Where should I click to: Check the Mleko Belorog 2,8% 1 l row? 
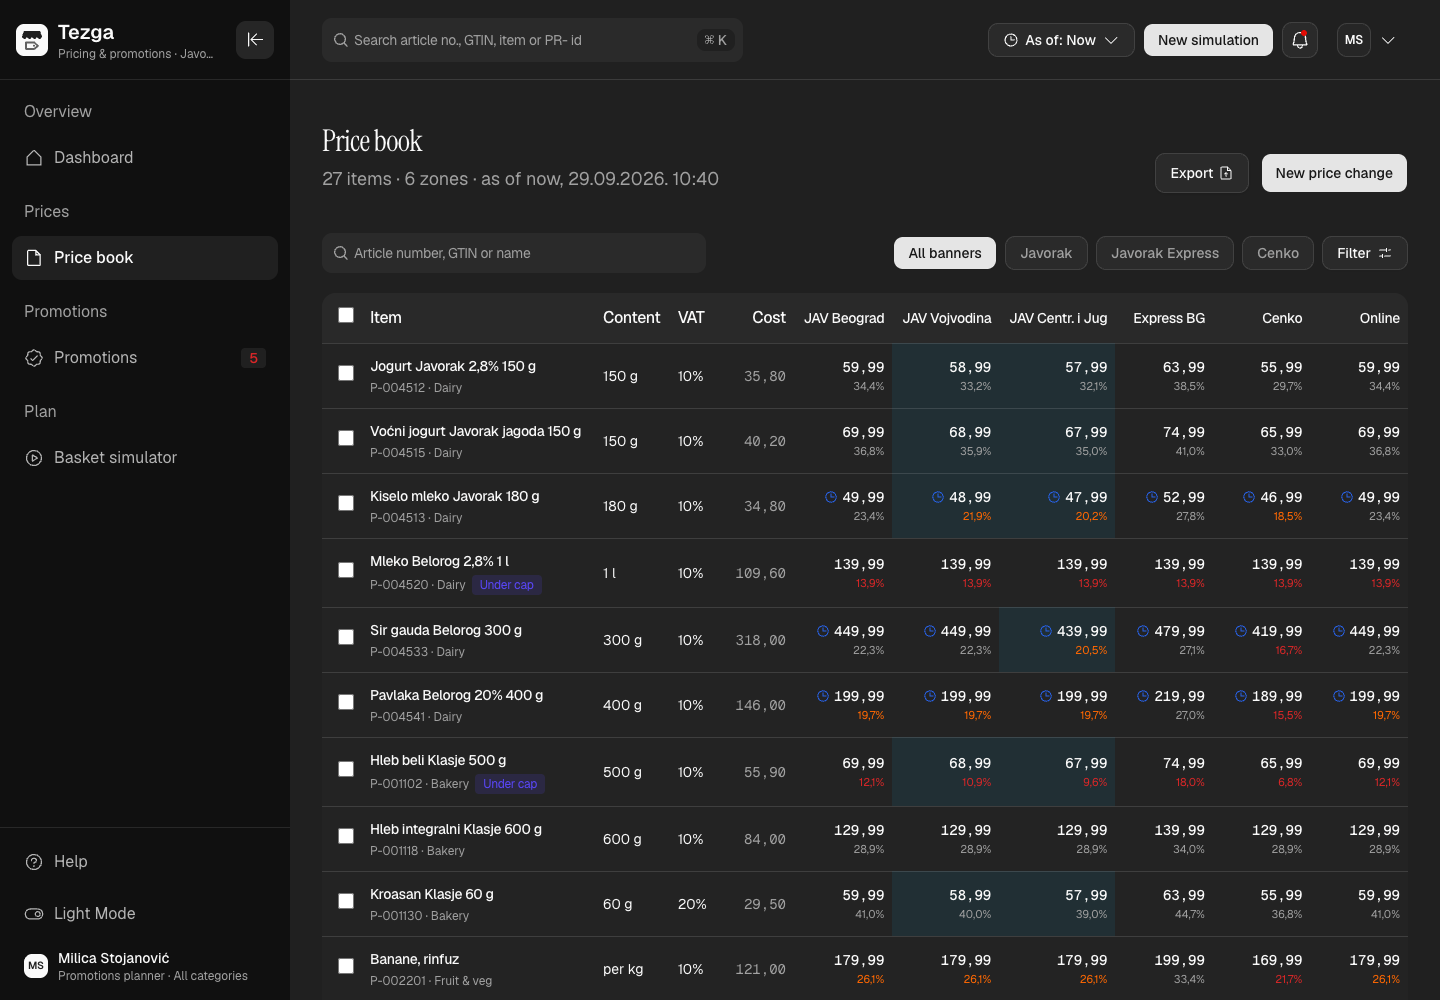(346, 570)
